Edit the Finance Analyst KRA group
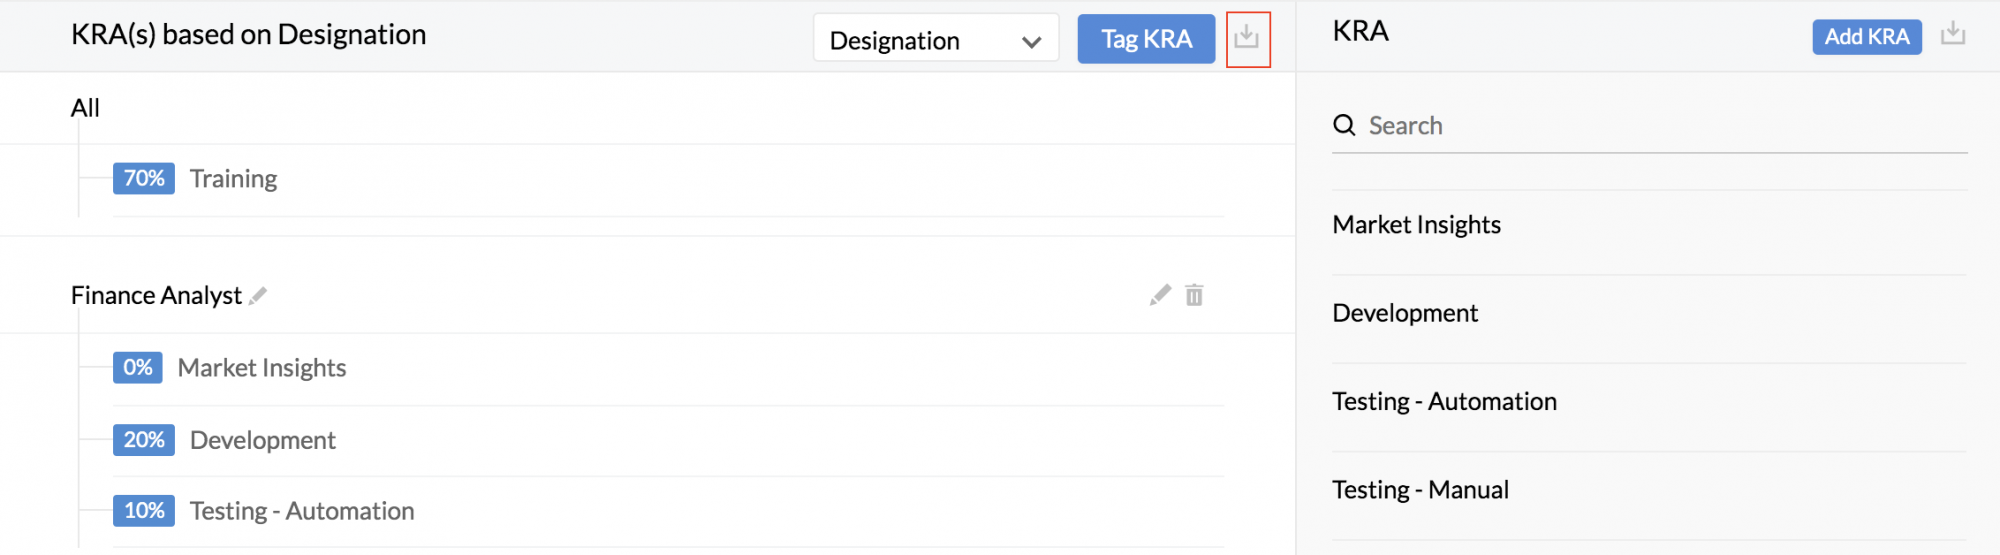This screenshot has width=2000, height=555. point(1160,295)
